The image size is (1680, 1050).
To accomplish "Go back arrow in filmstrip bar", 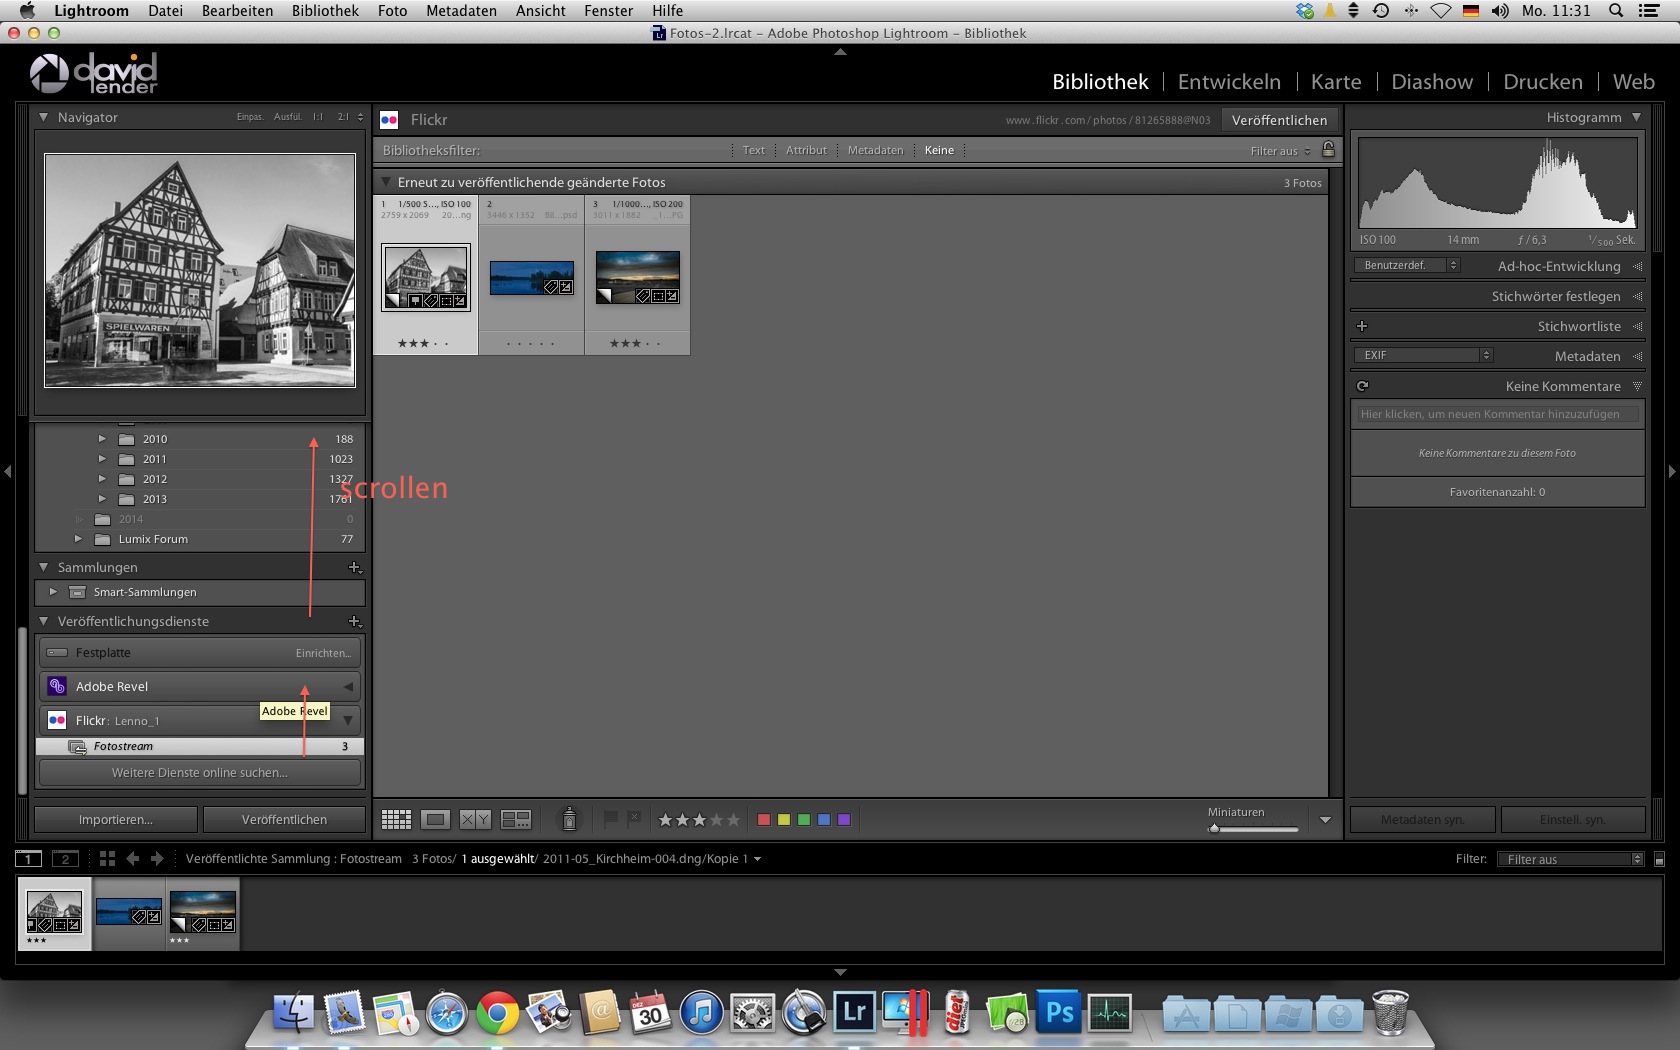I will 132,858.
